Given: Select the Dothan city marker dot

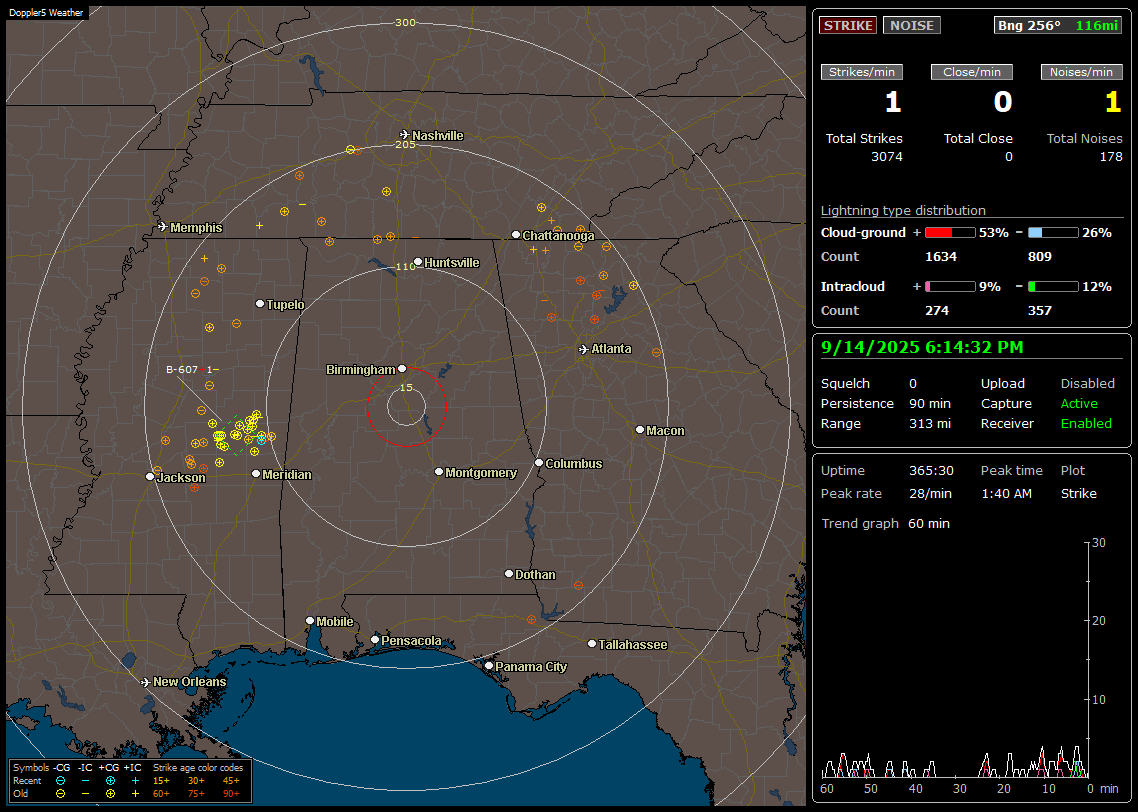Looking at the screenshot, I should 509,574.
